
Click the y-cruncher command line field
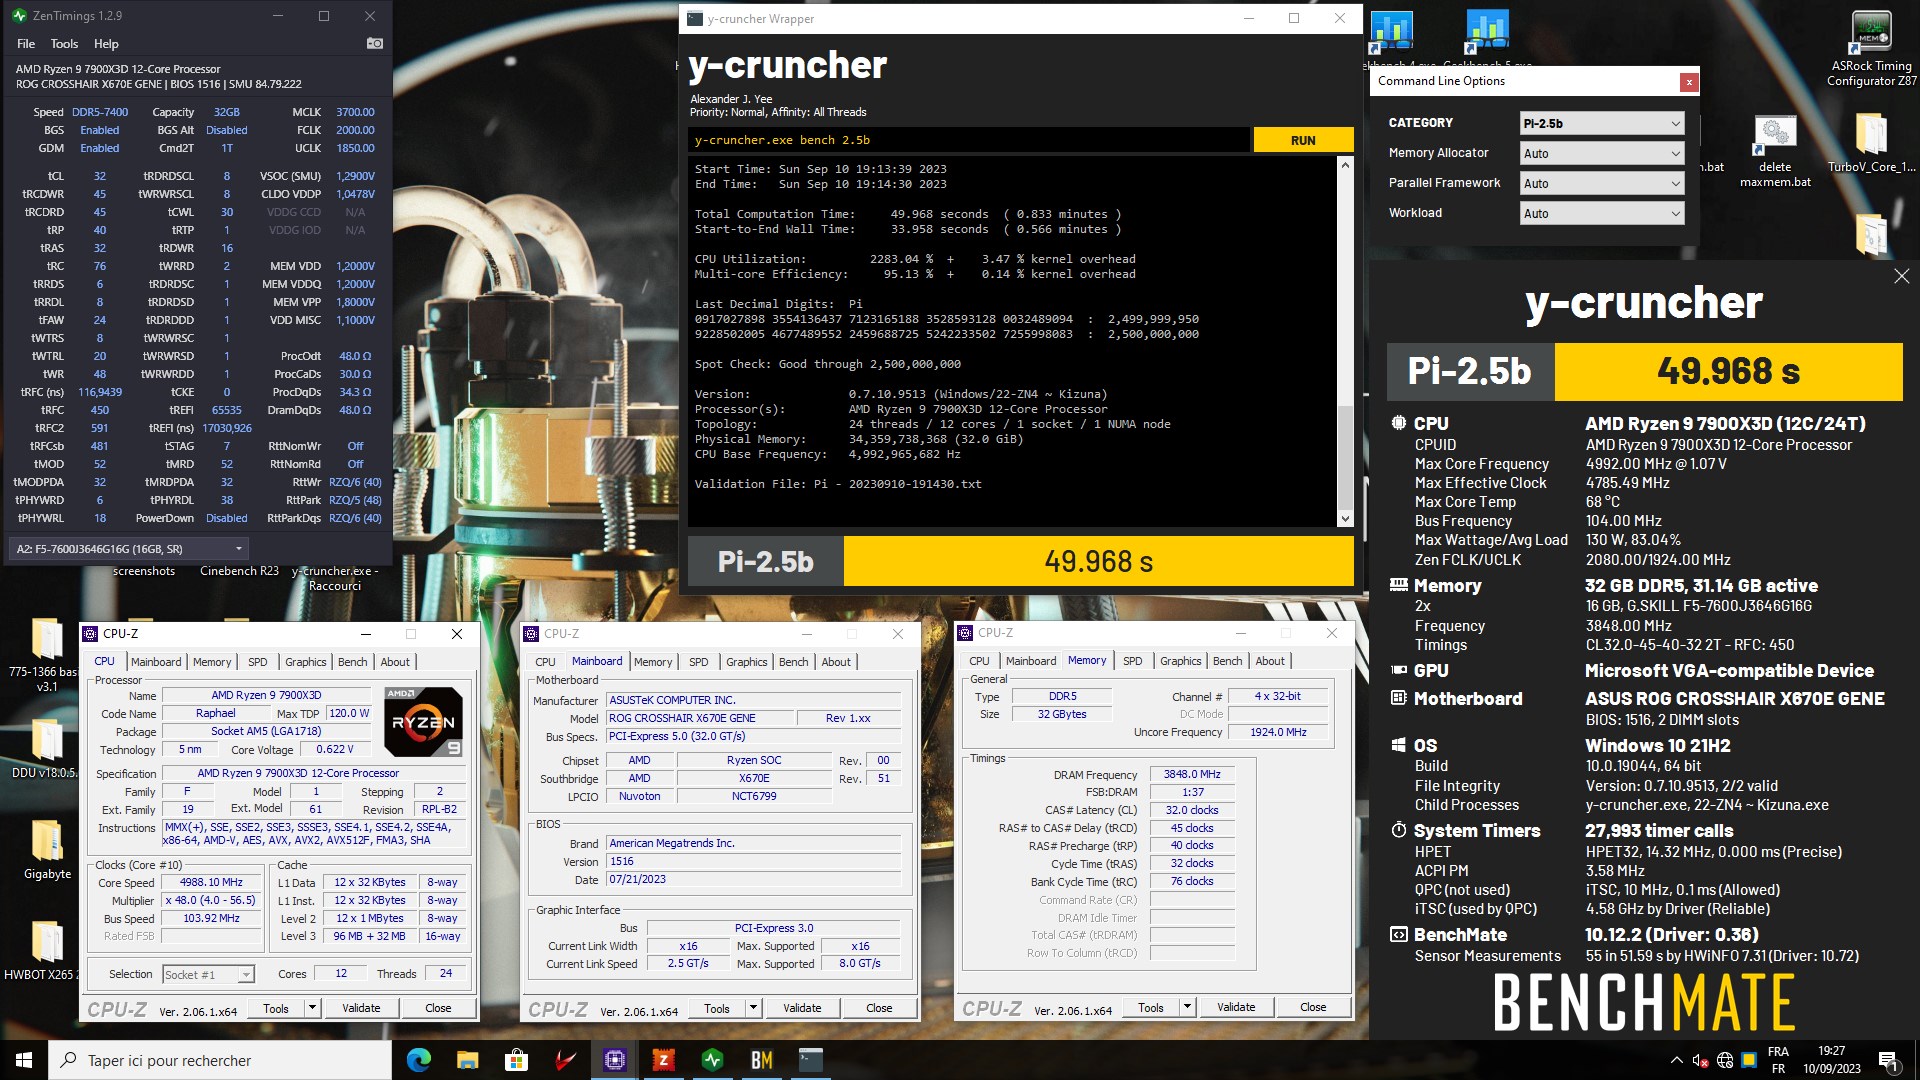click(968, 140)
